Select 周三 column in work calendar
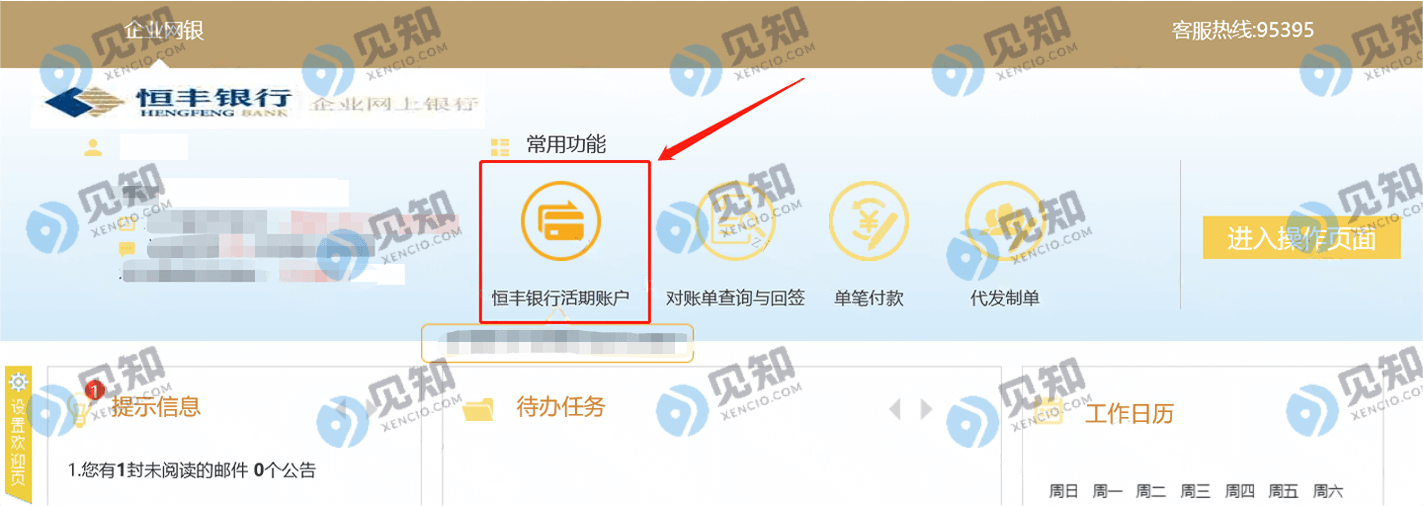The height and width of the screenshot is (506, 1423). tap(1196, 491)
